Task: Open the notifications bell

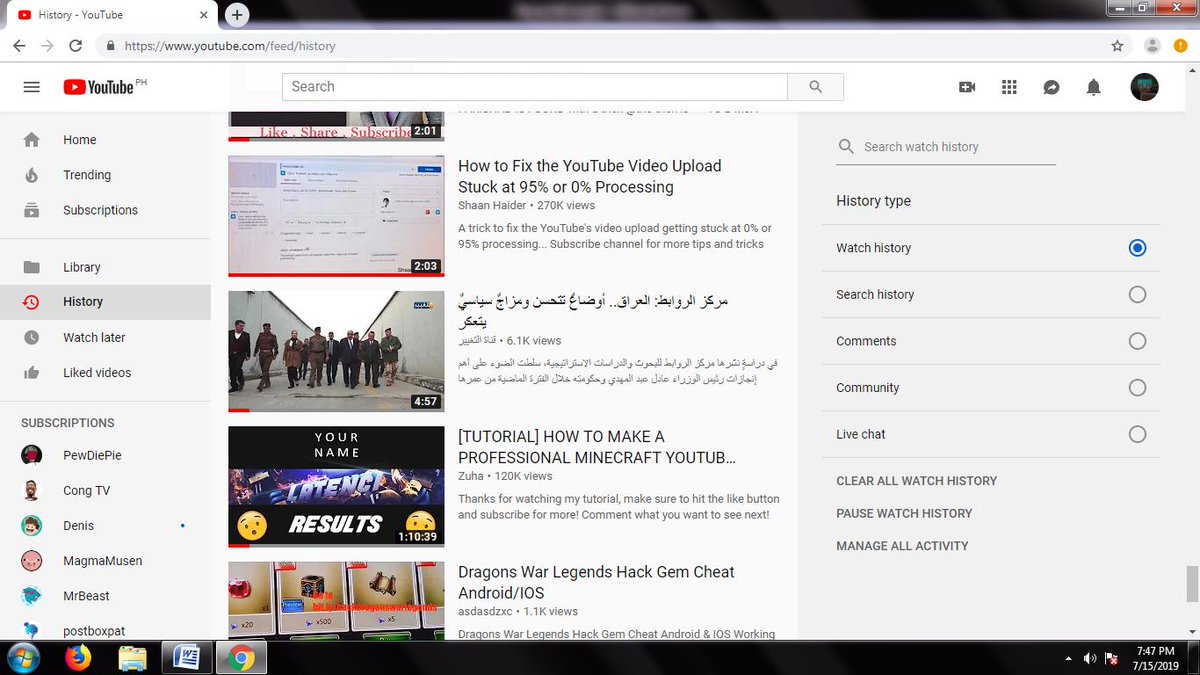Action: [1093, 87]
